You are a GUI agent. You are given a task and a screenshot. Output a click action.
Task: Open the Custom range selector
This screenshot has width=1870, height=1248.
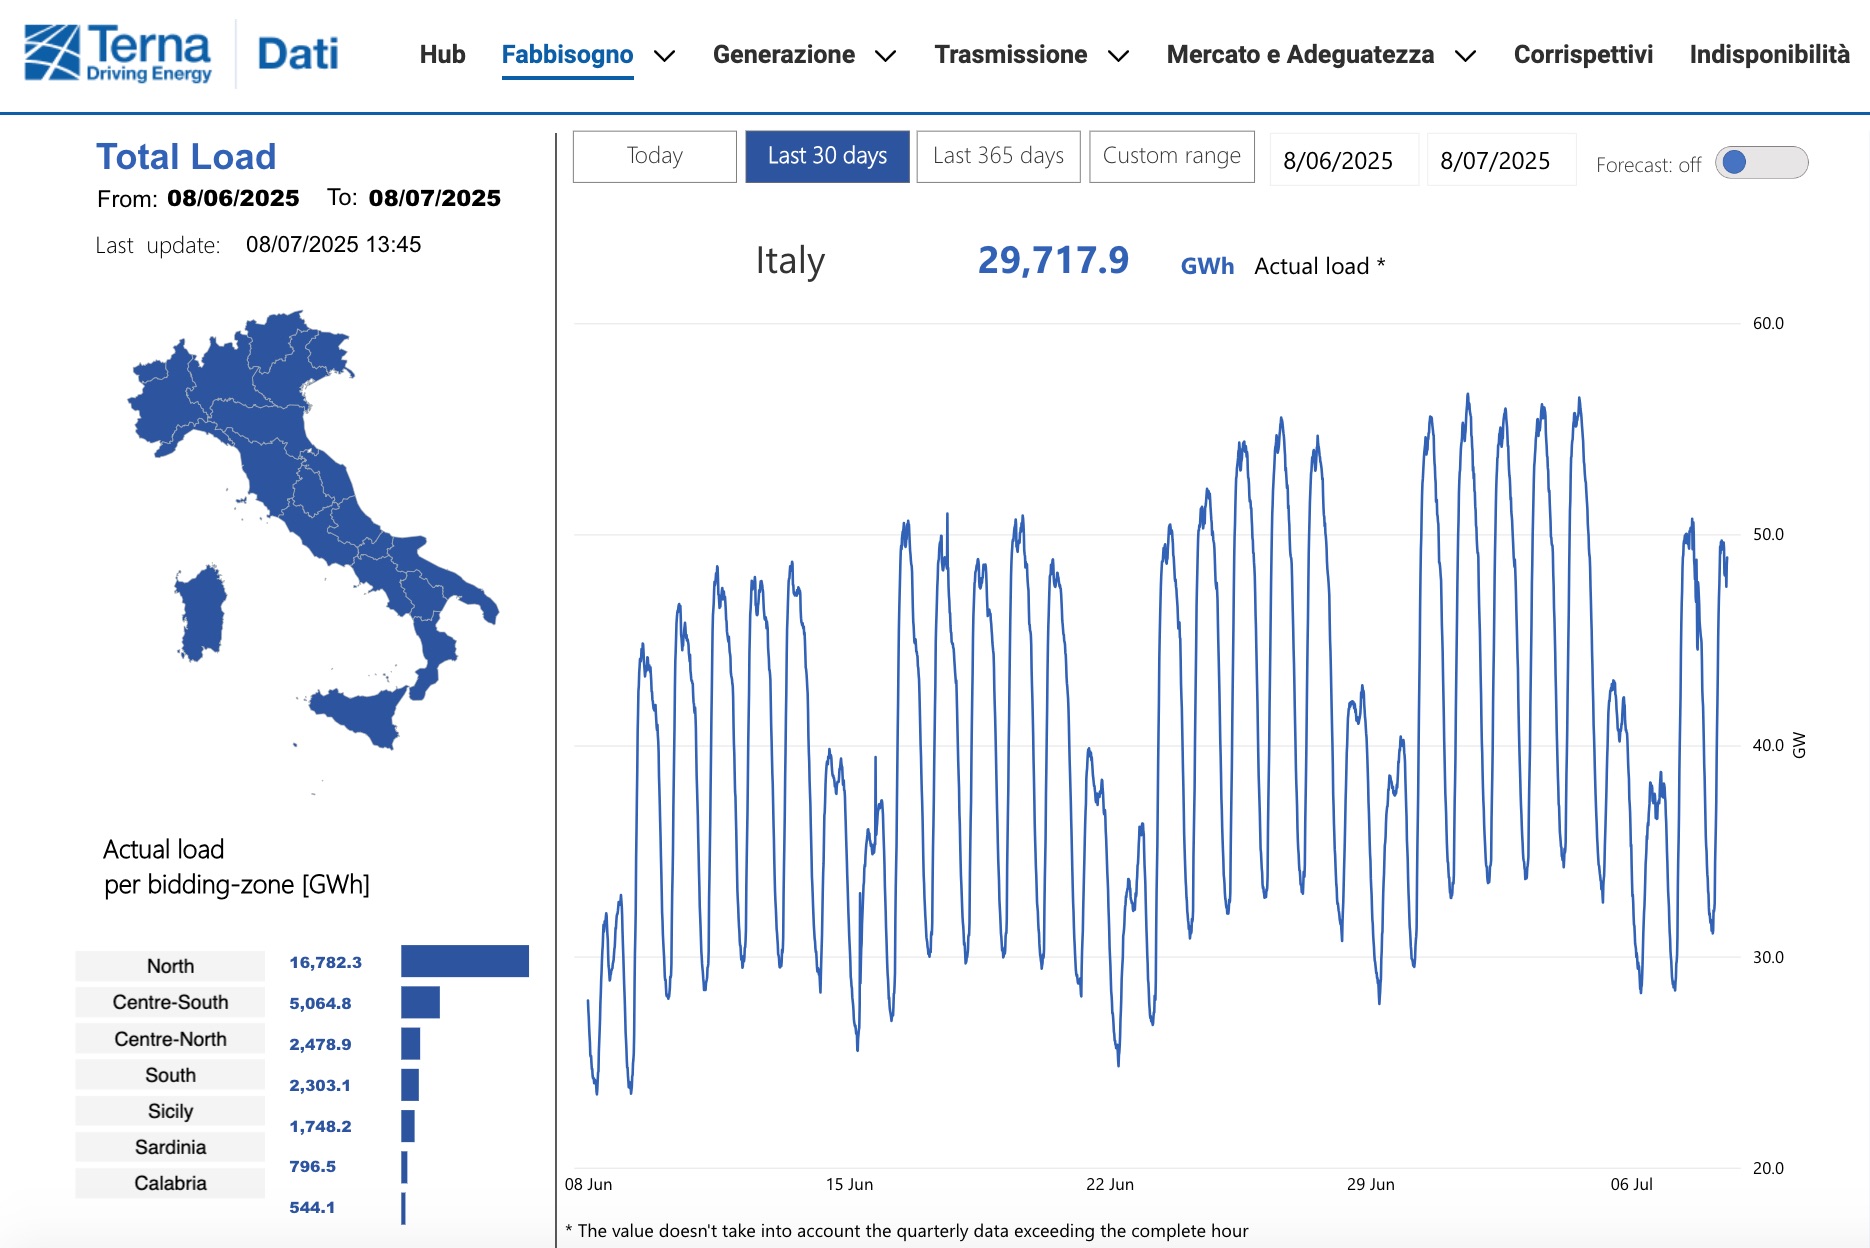coord(1171,156)
